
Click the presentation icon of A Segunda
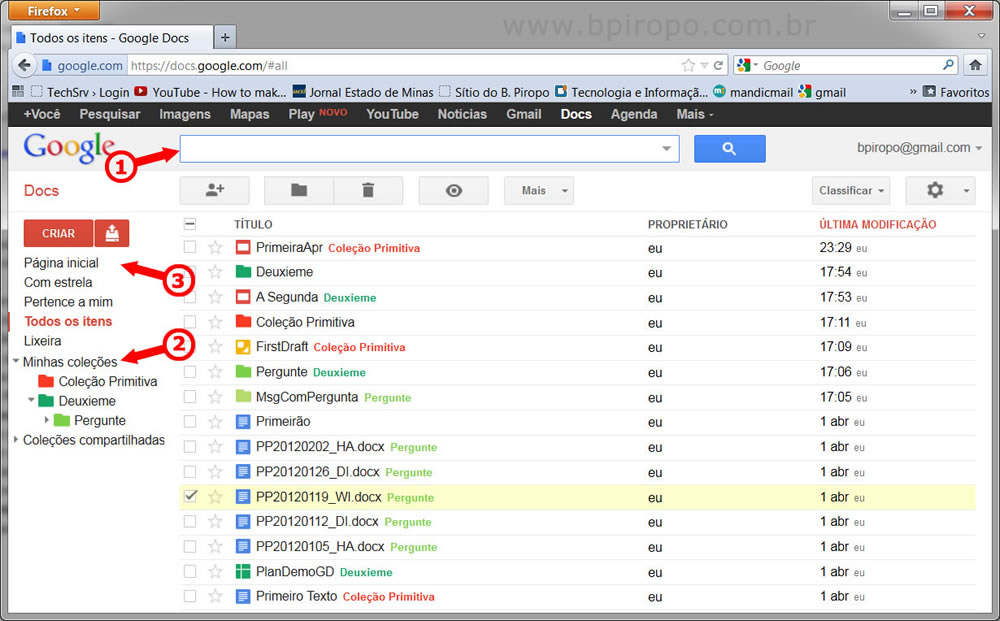pos(243,297)
